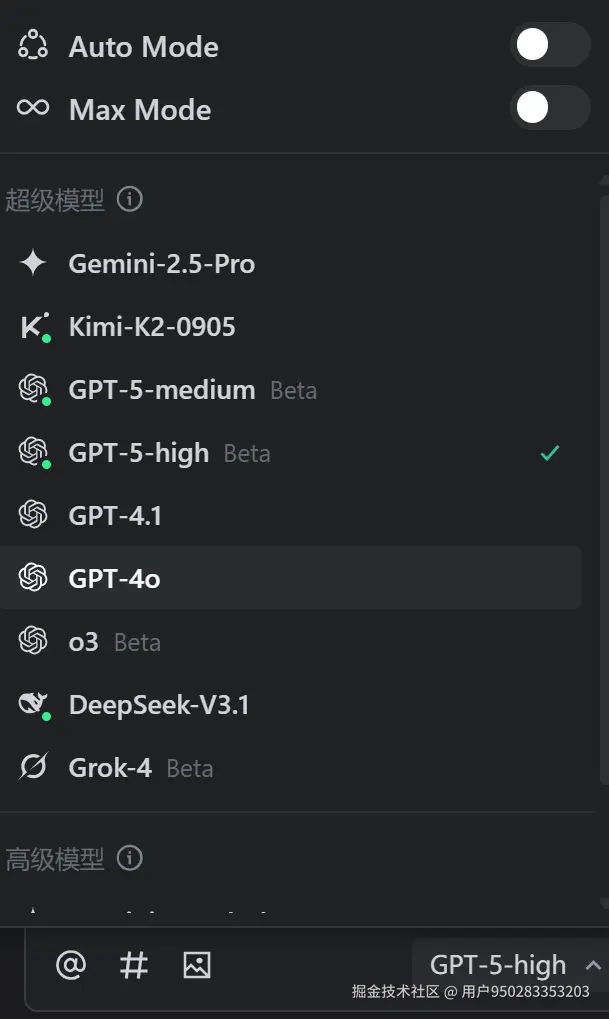Viewport: 609px width, 1019px height.
Task: Click the Gemini sparkle icon
Action: point(33,264)
